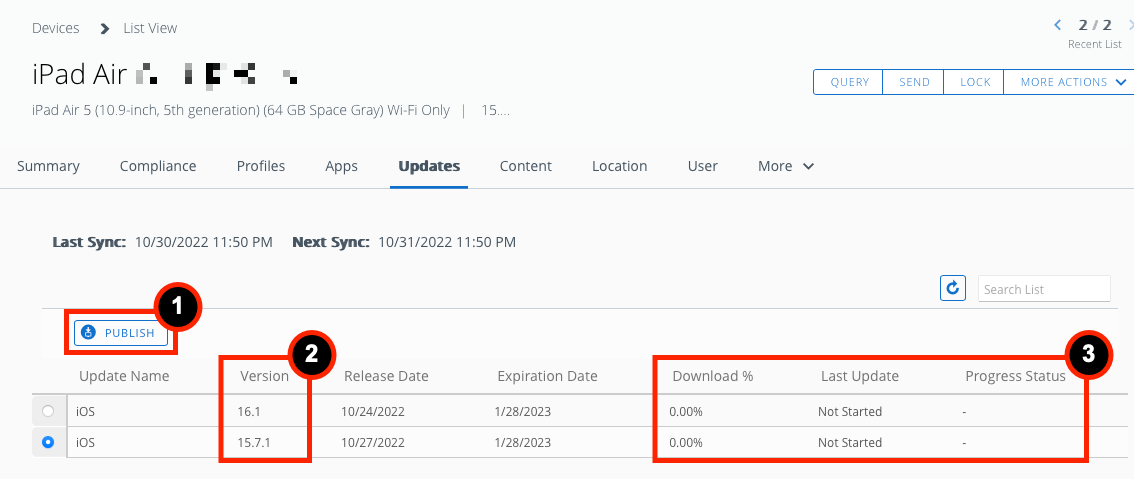Sort by Update Name column header
This screenshot has width=1134, height=479.
pyautogui.click(x=124, y=376)
